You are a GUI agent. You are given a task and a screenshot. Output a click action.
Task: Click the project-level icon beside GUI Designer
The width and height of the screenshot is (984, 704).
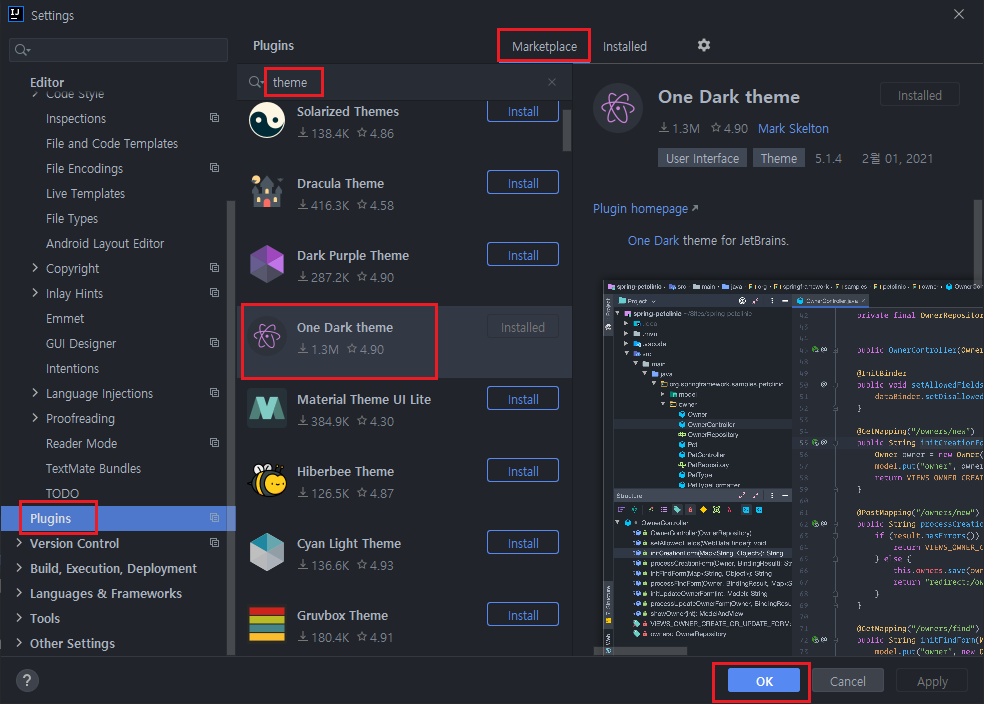coord(215,343)
